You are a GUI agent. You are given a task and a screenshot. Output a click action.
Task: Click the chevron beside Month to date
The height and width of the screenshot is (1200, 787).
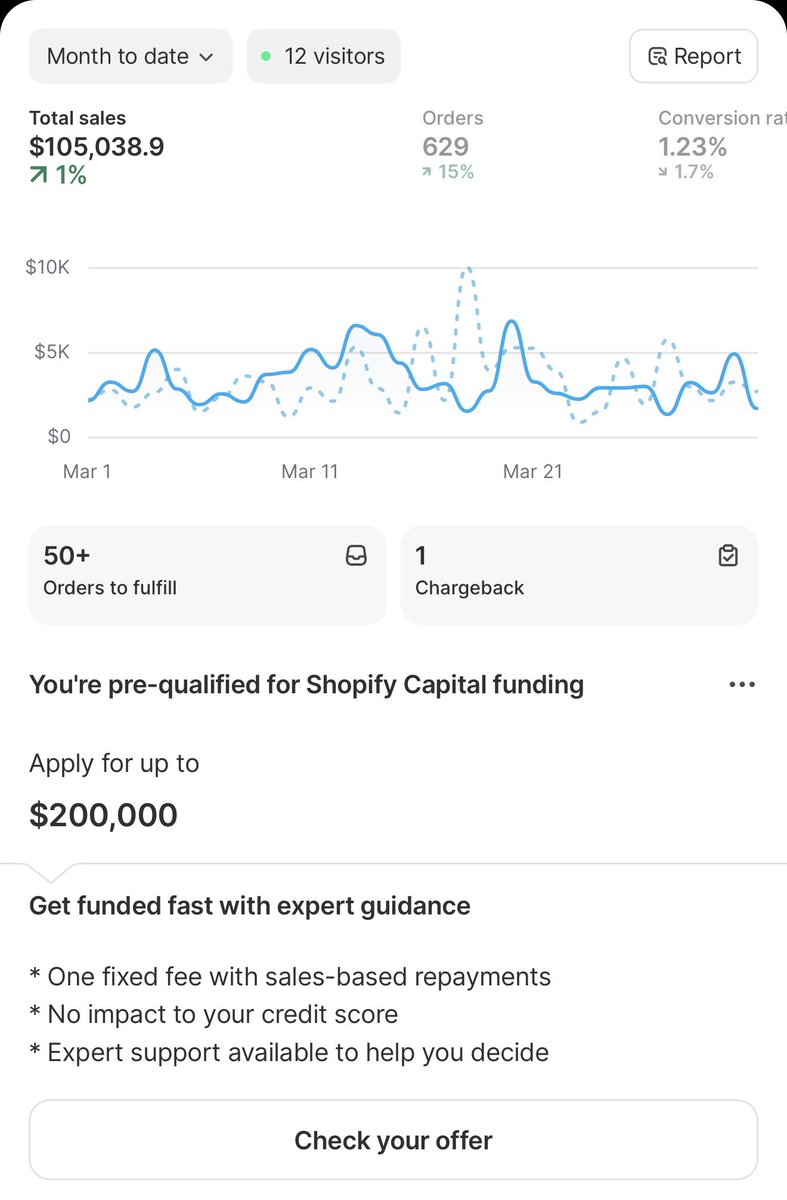pyautogui.click(x=207, y=57)
